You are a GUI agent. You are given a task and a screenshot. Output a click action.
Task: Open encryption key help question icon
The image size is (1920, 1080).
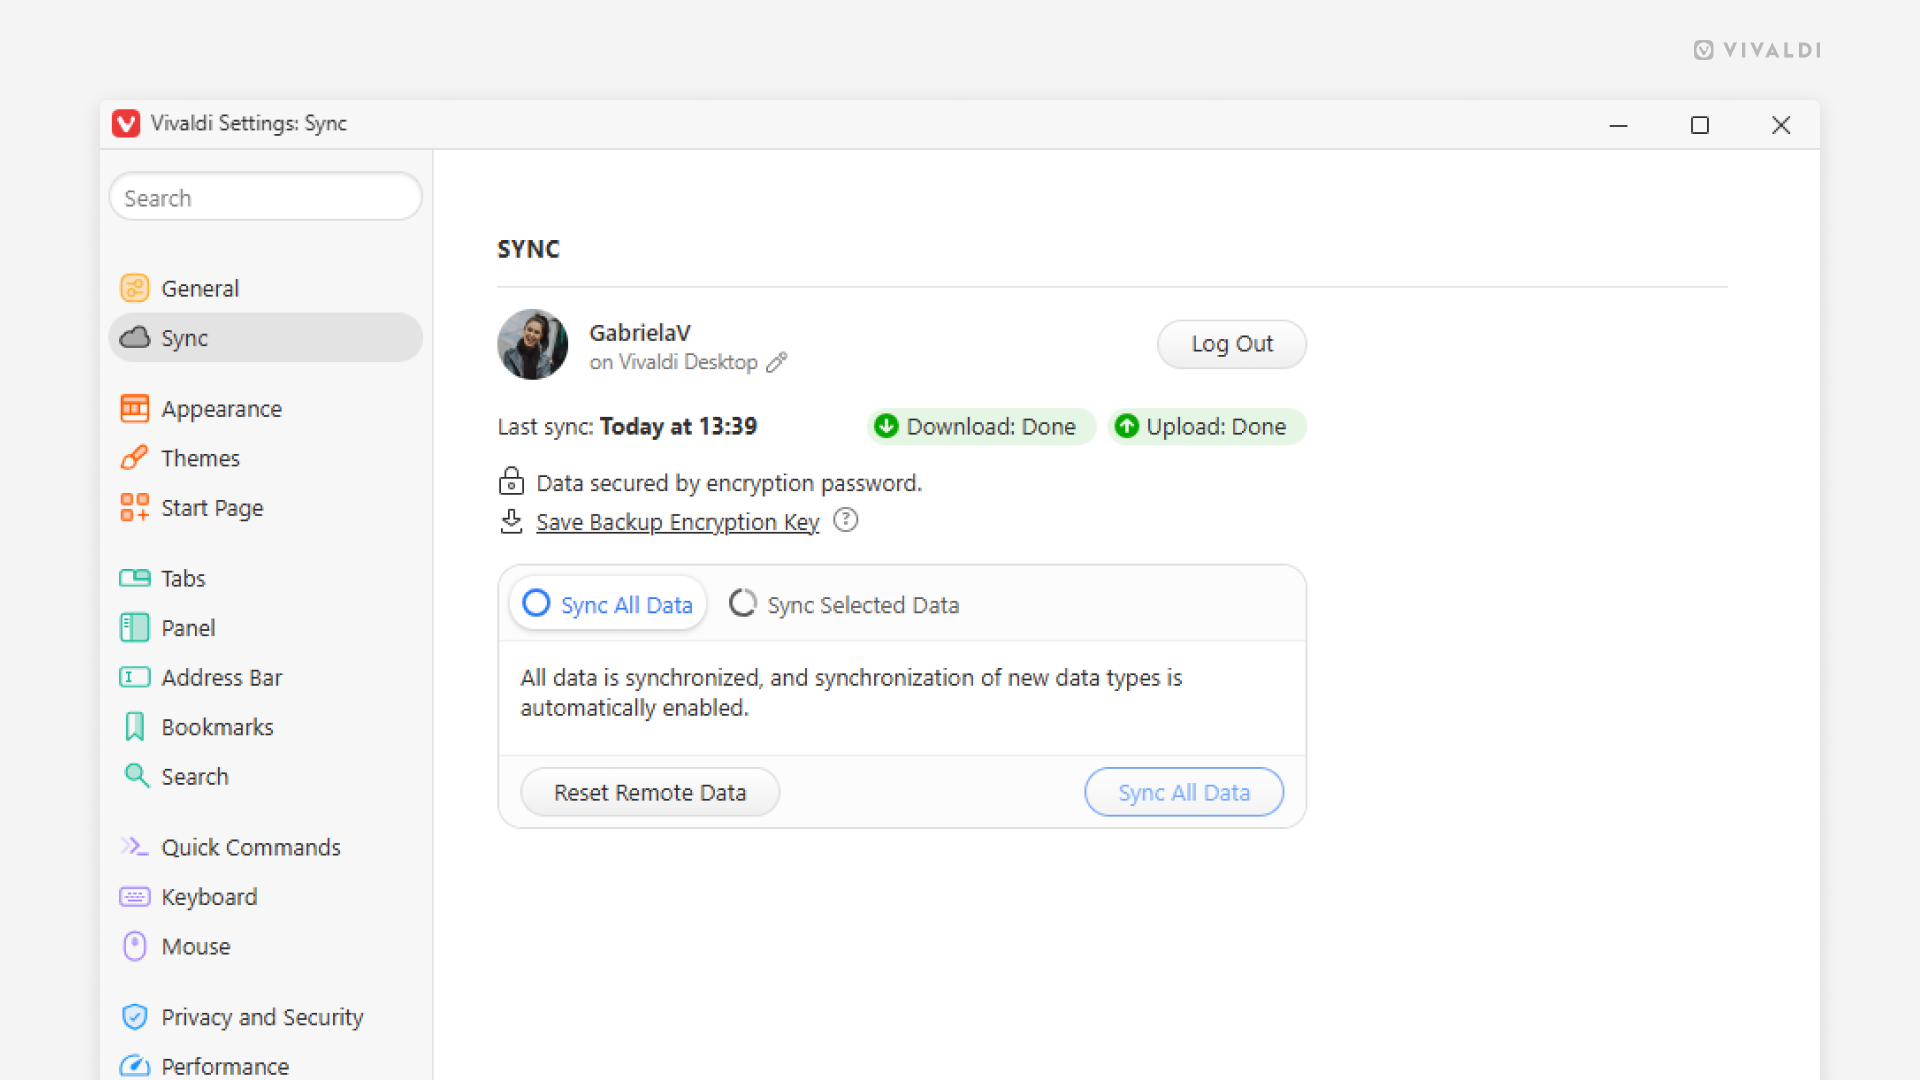tap(846, 520)
